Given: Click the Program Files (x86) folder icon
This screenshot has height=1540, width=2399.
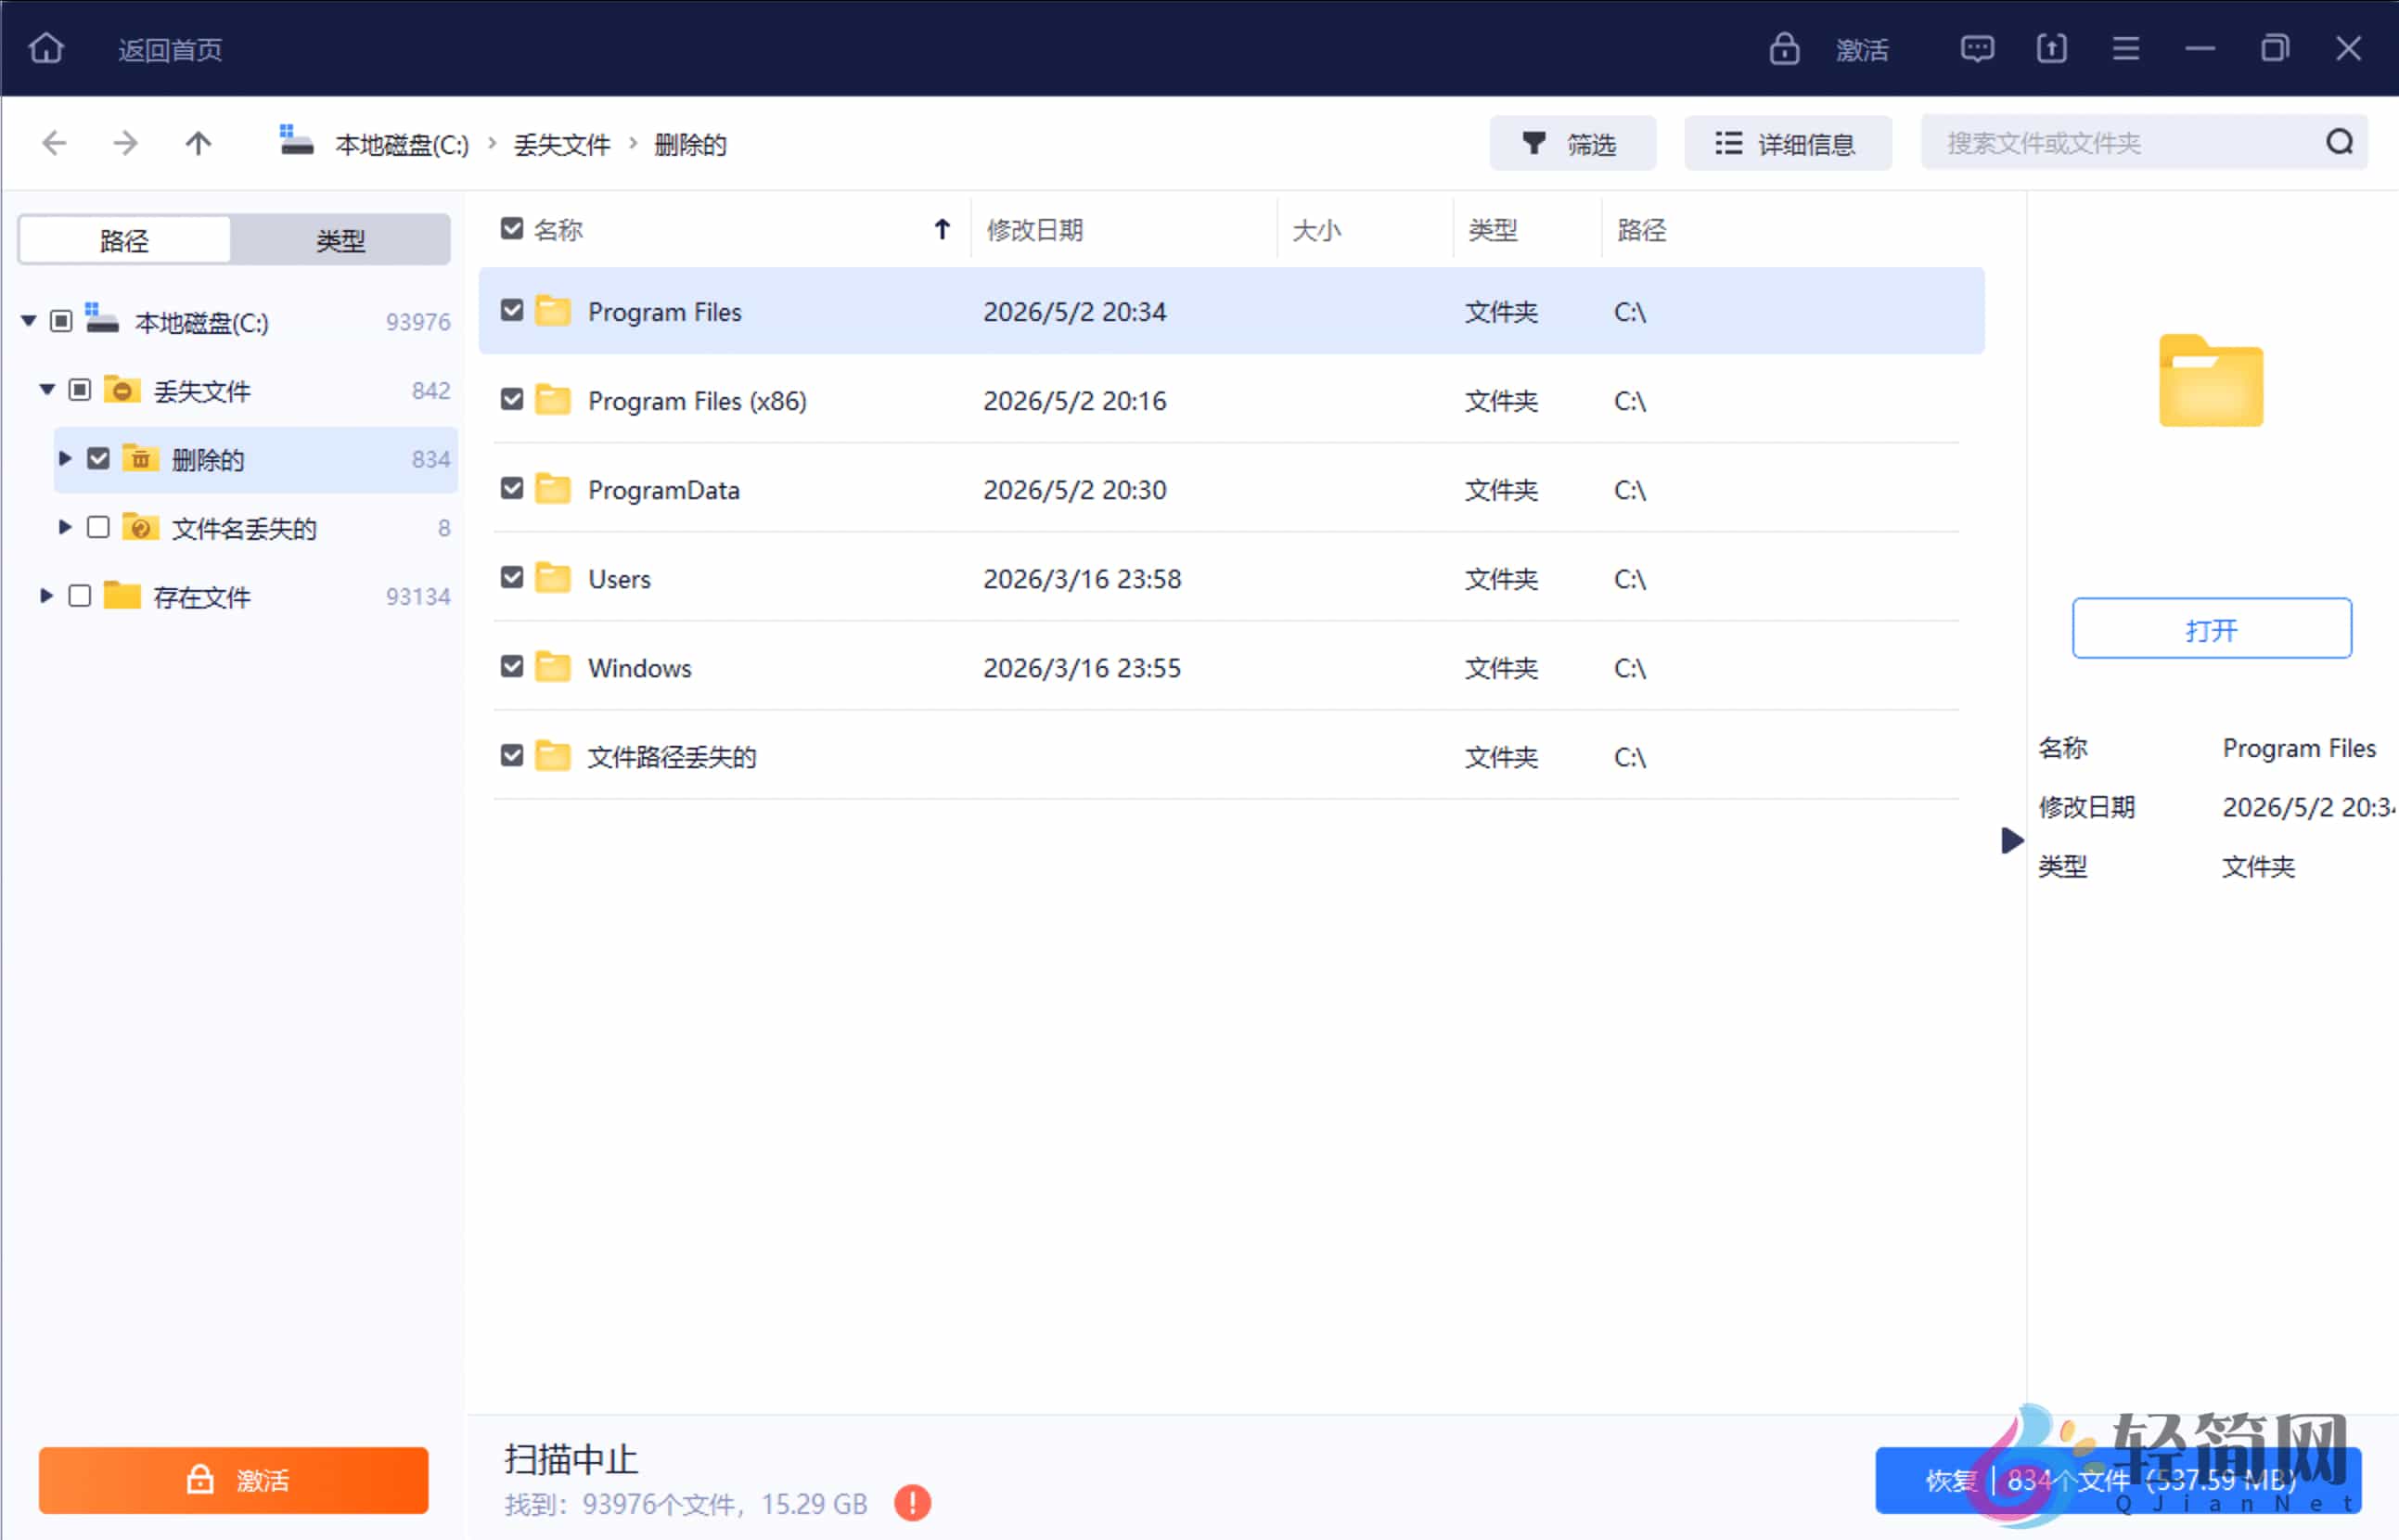Looking at the screenshot, I should click(x=553, y=400).
